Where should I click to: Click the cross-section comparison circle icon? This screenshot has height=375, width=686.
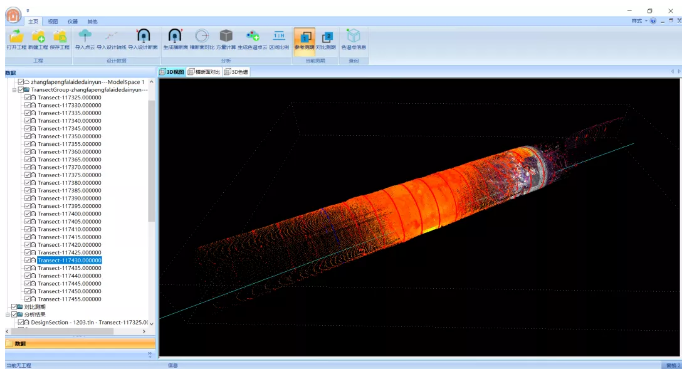click(x=202, y=36)
